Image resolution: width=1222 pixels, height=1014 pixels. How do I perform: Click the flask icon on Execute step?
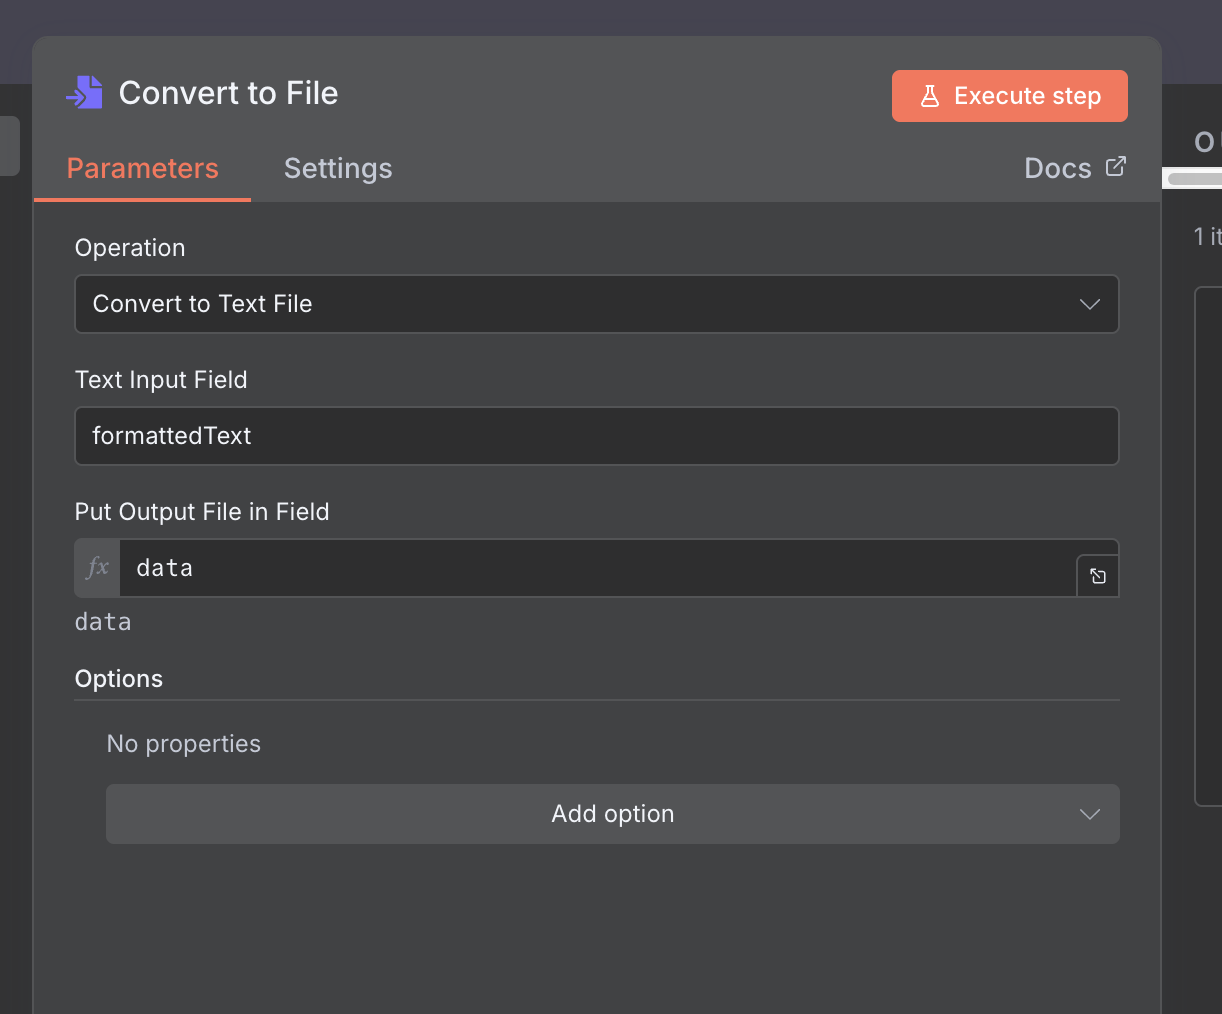(x=930, y=96)
